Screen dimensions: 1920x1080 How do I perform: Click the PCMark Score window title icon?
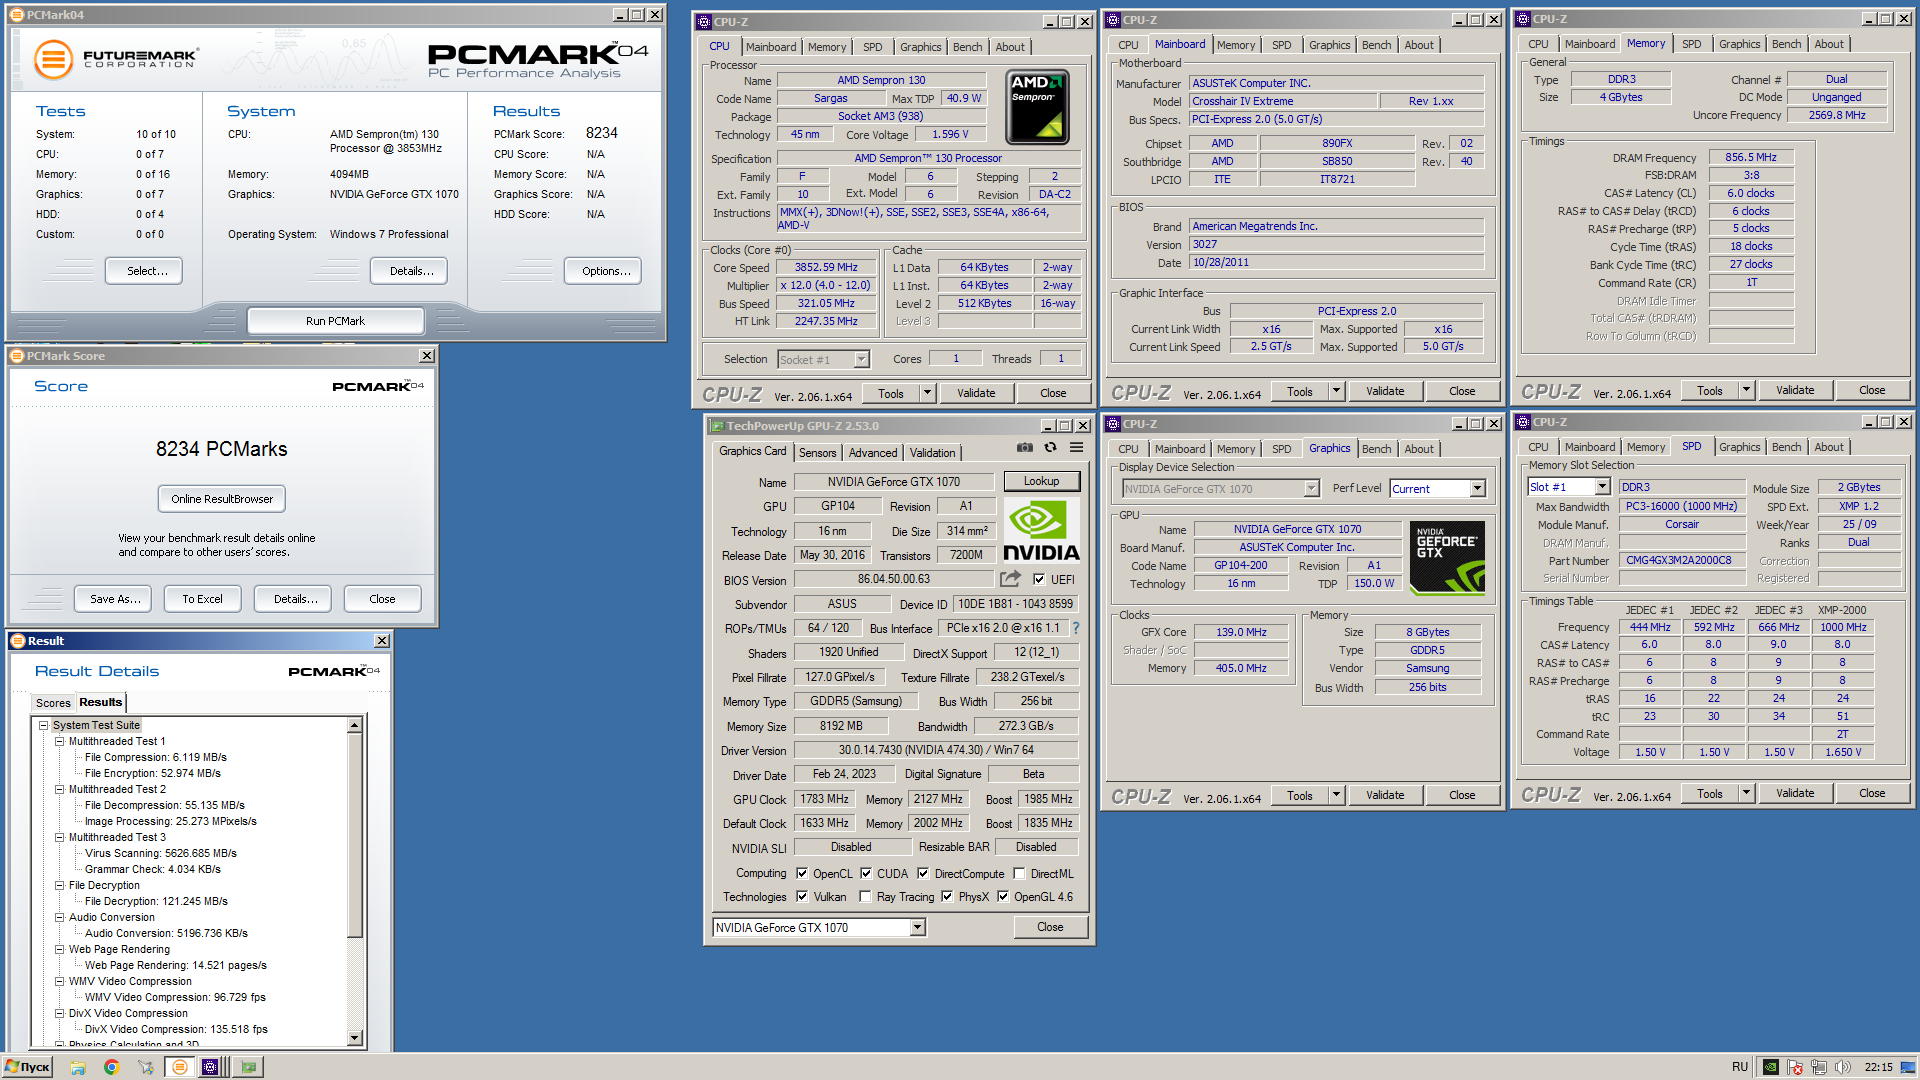click(x=17, y=356)
